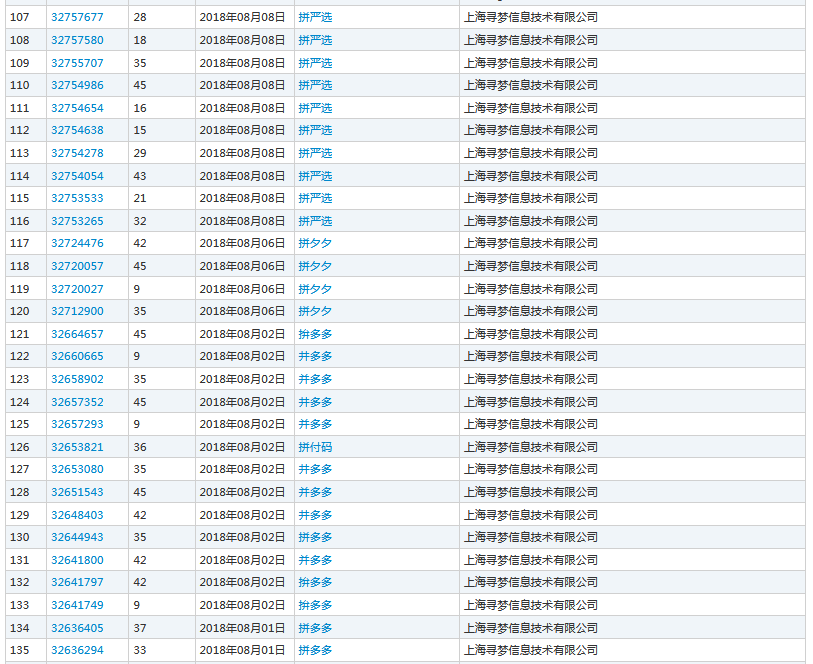The width and height of the screenshot is (813, 664).
Task: Open 拼夕夕 trademark in row 120
Action: [x=315, y=311]
